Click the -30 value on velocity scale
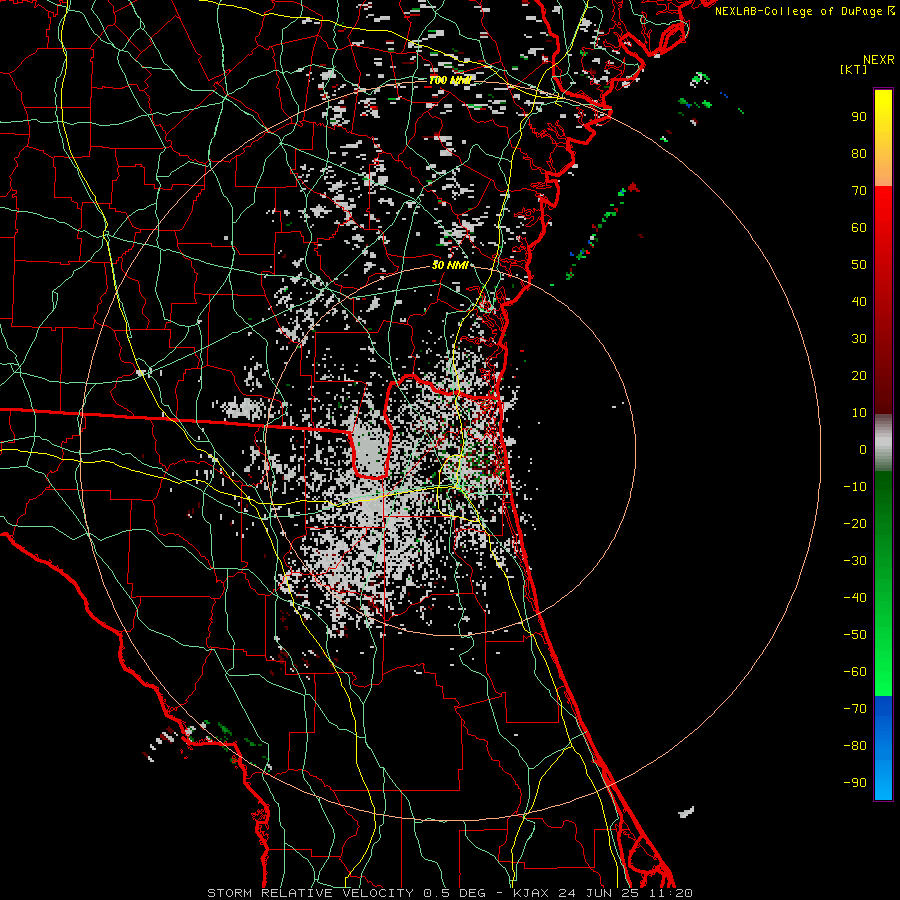Image resolution: width=900 pixels, height=900 pixels. click(855, 561)
